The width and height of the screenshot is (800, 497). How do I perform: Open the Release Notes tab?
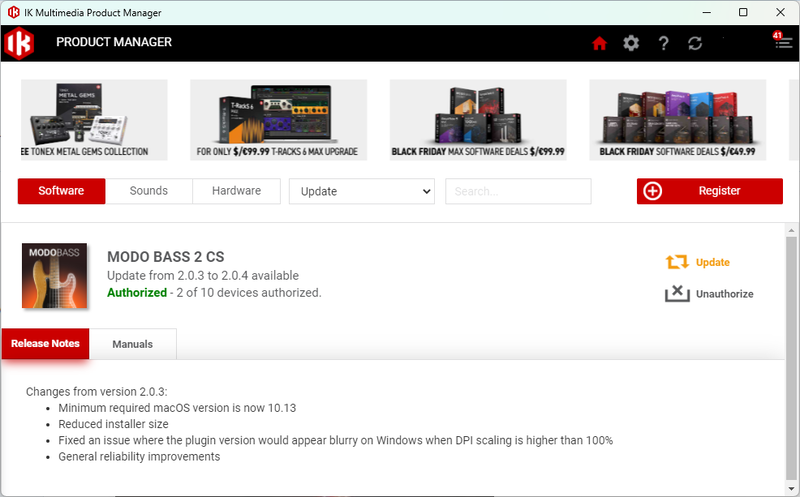pyautogui.click(x=45, y=343)
